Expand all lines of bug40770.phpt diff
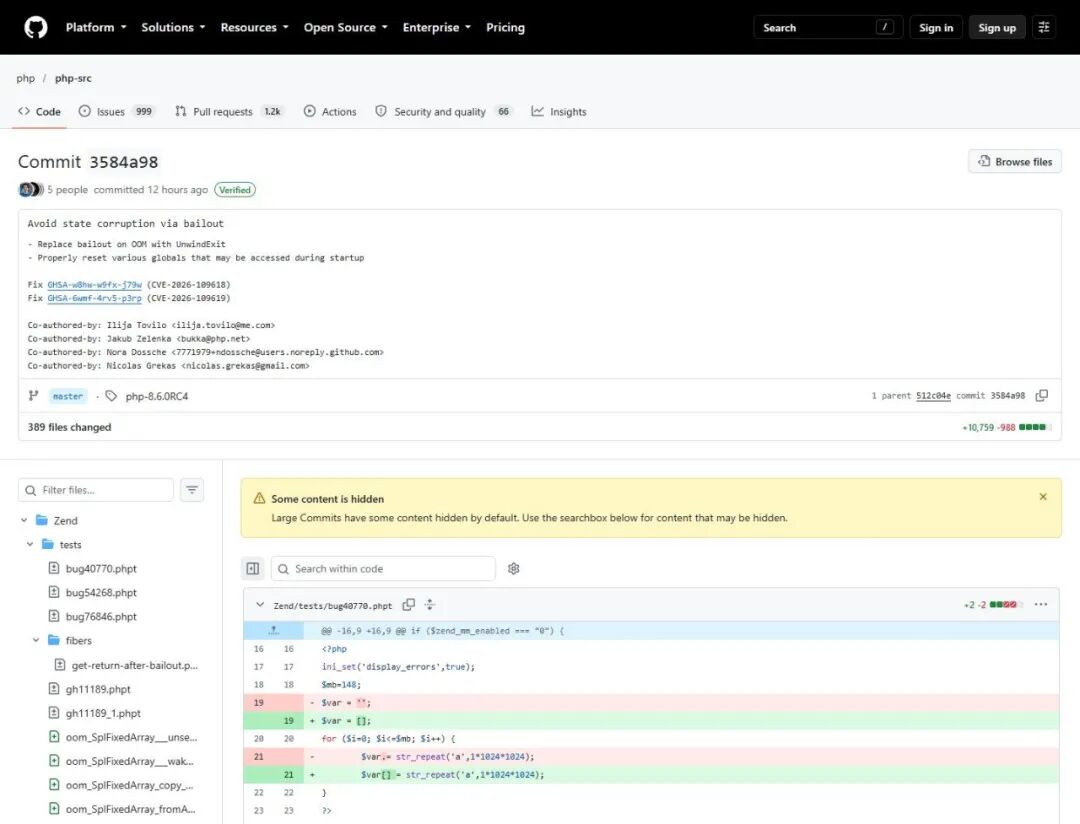This screenshot has height=824, width=1080. [x=430, y=605]
